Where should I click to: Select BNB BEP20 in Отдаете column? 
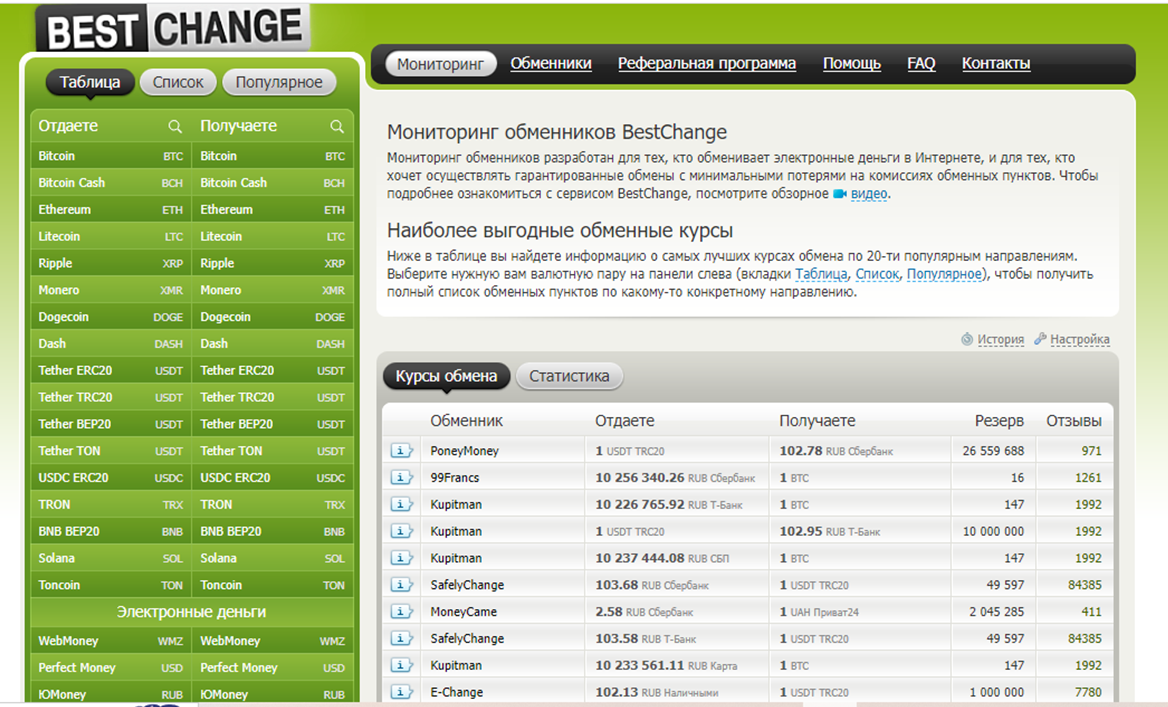click(x=111, y=532)
